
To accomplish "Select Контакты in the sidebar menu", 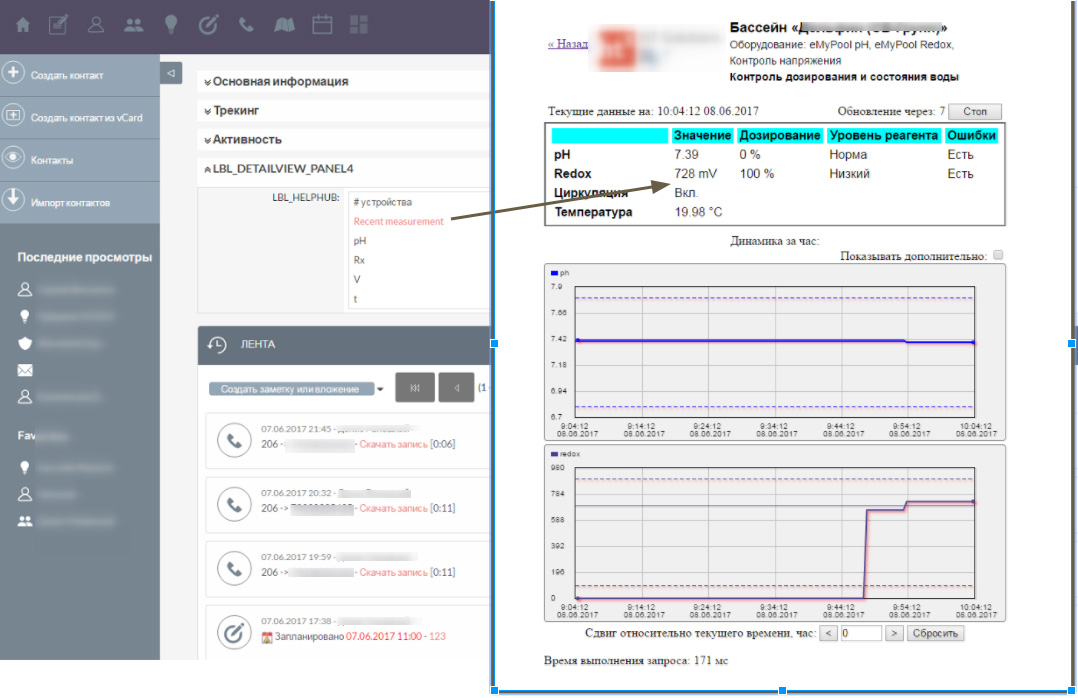I will pos(52,160).
